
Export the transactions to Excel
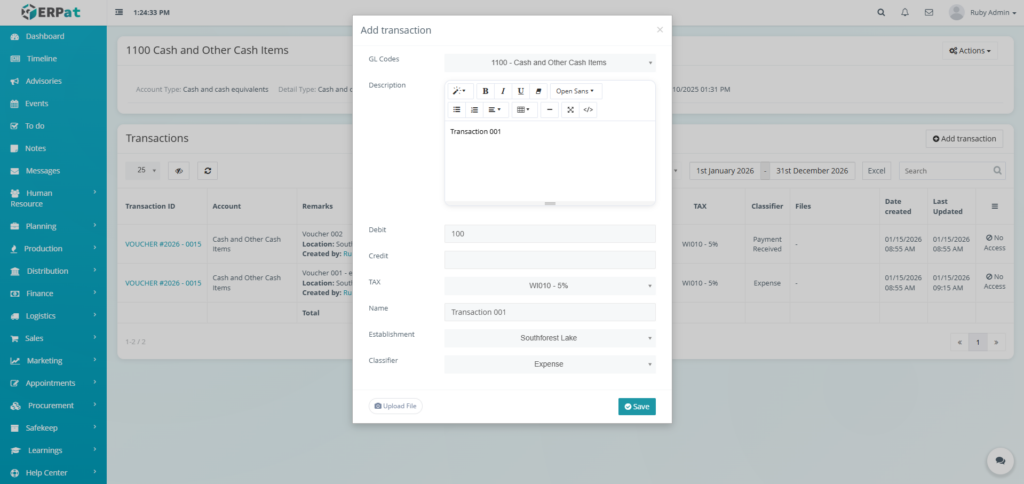[x=876, y=170]
